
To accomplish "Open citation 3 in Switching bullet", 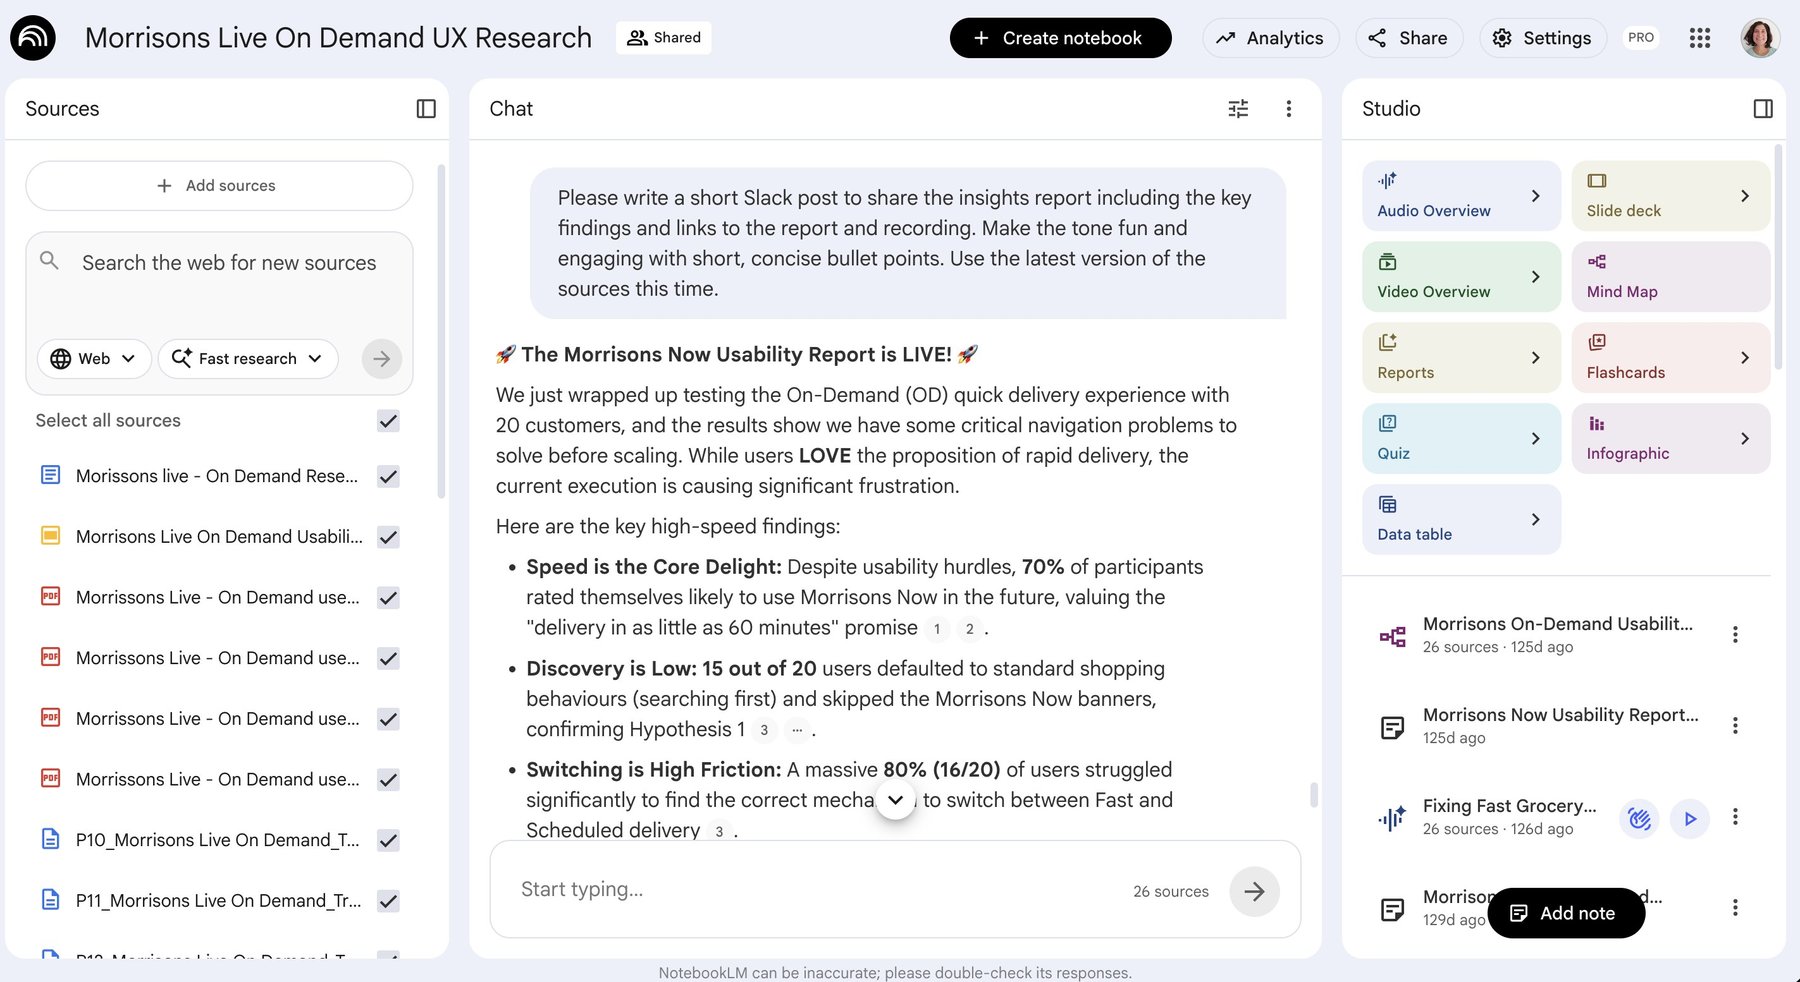I will tap(719, 831).
